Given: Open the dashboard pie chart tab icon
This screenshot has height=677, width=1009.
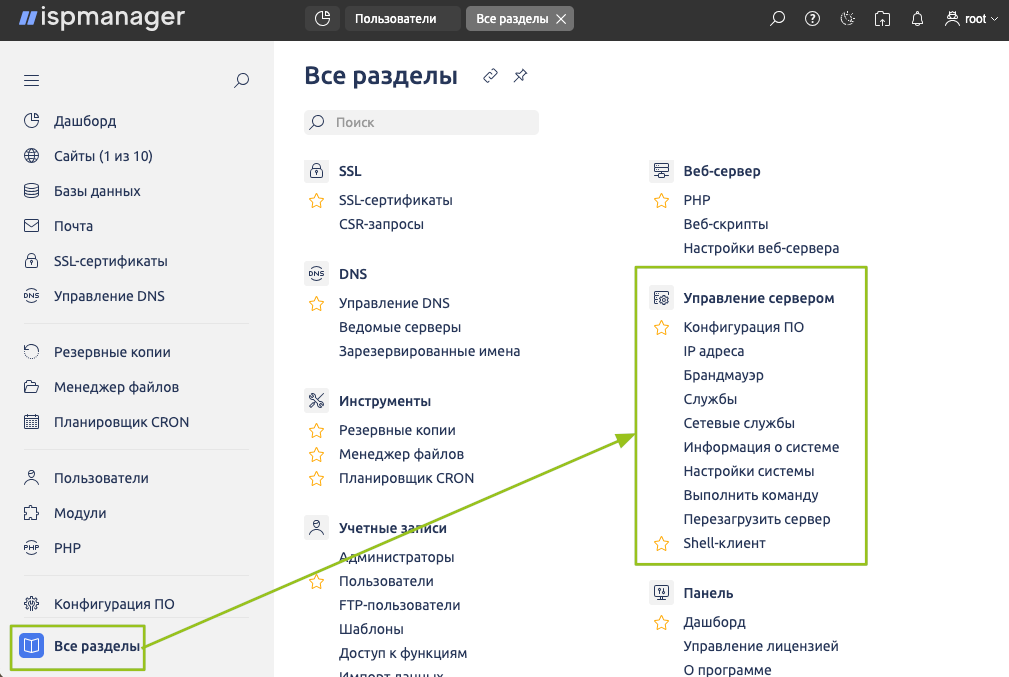Looking at the screenshot, I should 322,19.
